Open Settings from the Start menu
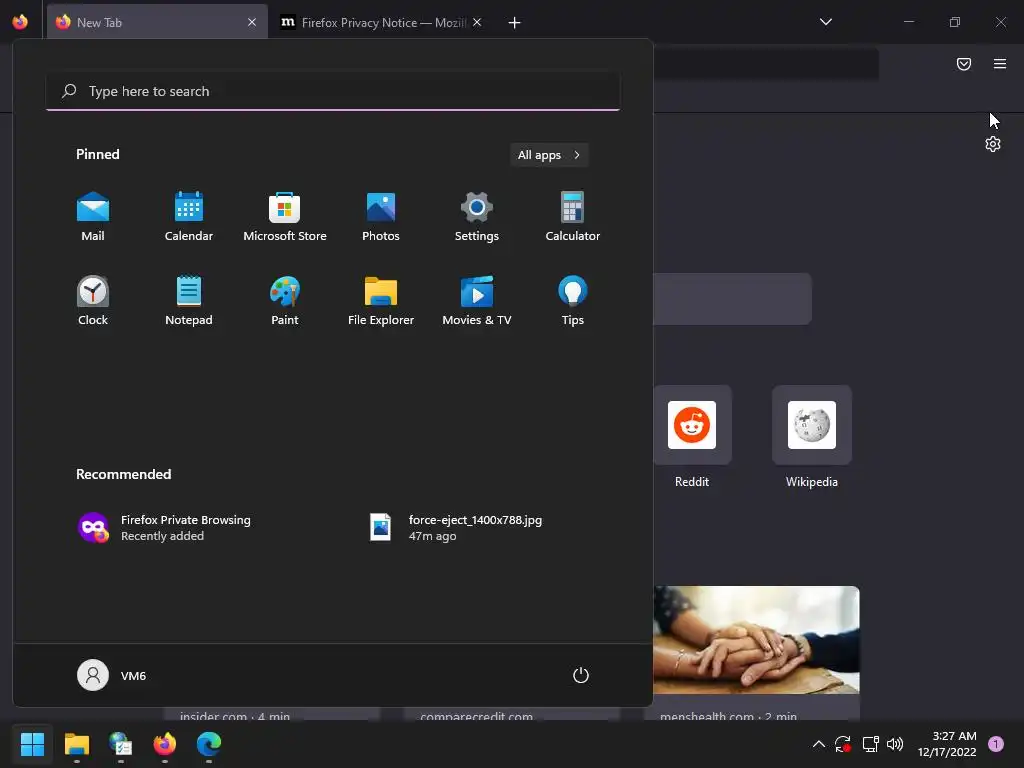Screen dimensions: 1024x768 pyautogui.click(x=477, y=217)
